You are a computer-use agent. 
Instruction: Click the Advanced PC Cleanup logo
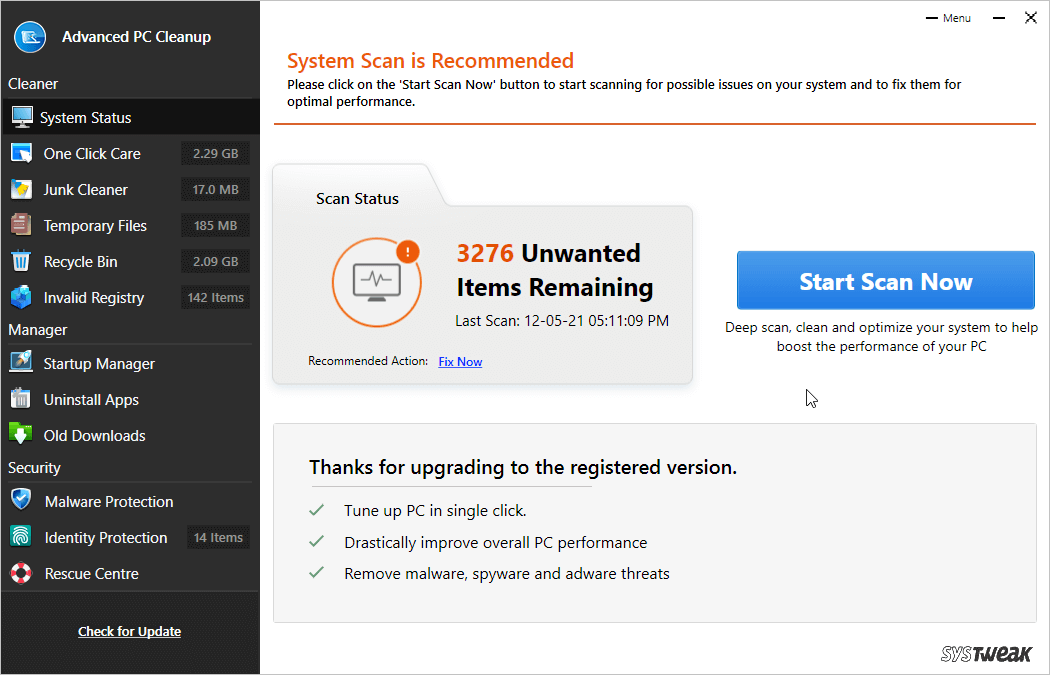(28, 36)
